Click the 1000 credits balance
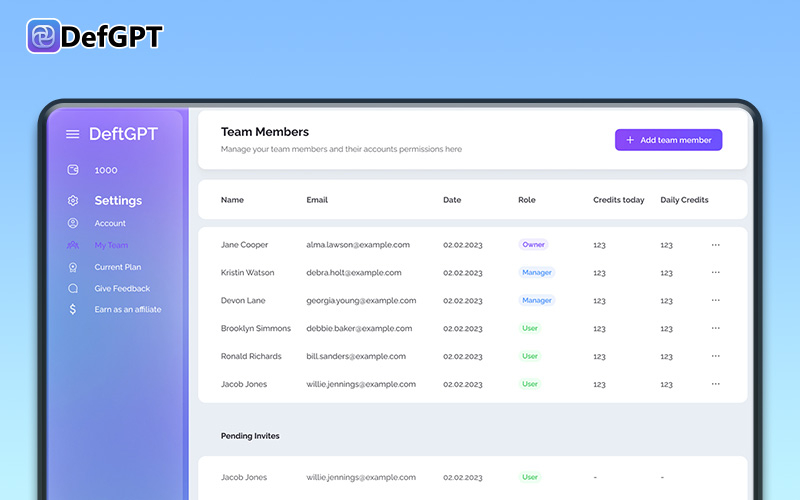 (106, 170)
